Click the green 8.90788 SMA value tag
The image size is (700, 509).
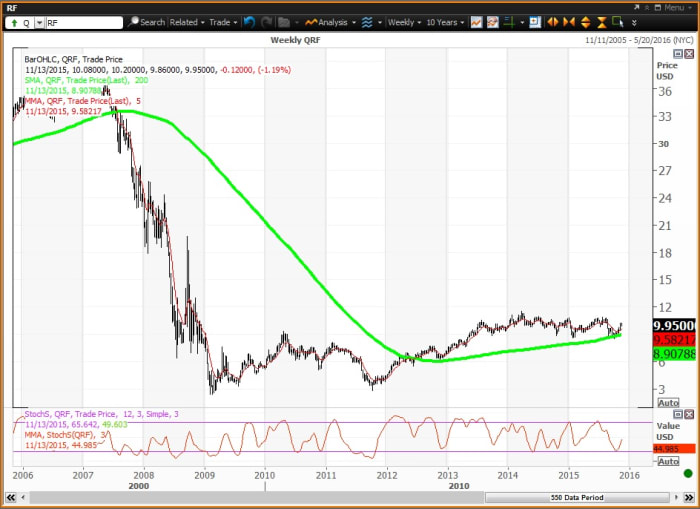(x=674, y=354)
